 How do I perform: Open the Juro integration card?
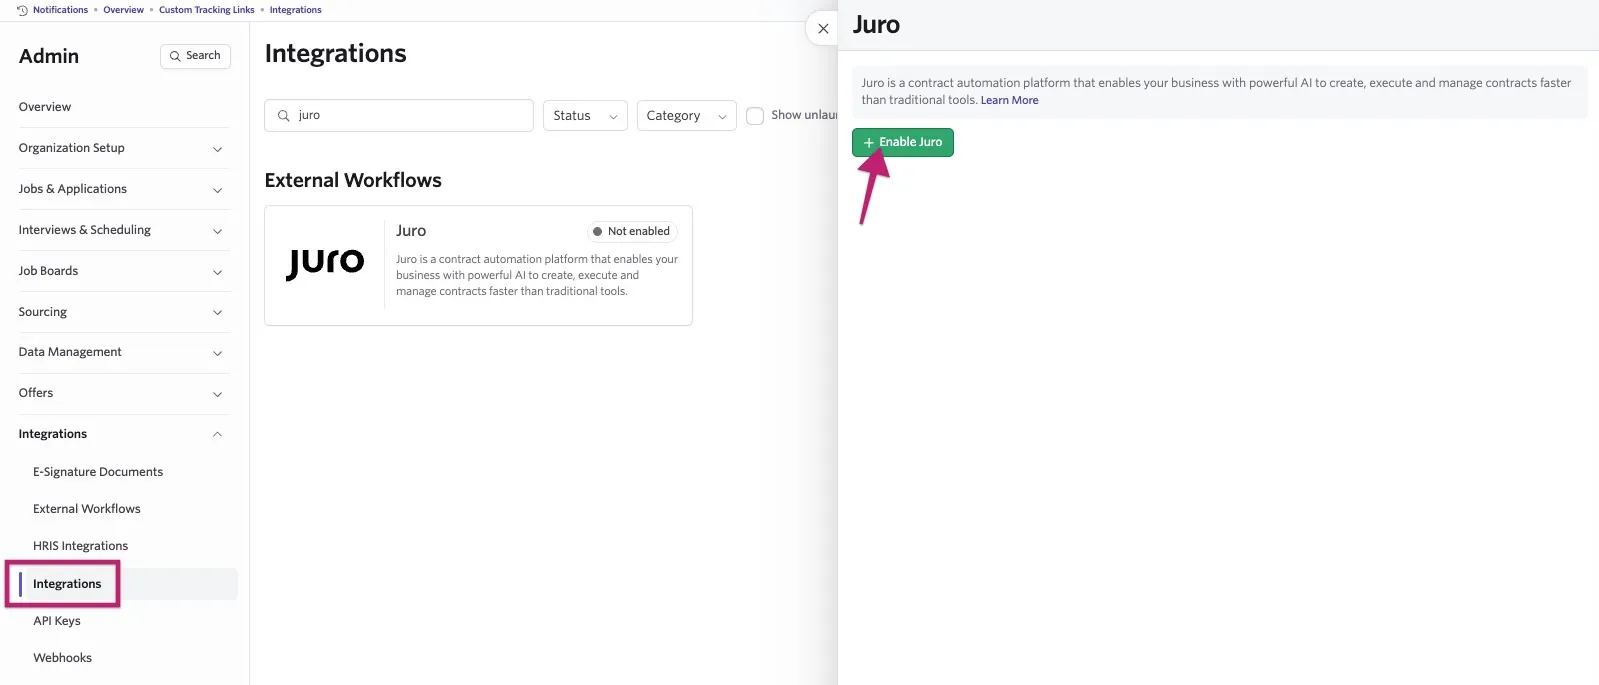pyautogui.click(x=478, y=266)
